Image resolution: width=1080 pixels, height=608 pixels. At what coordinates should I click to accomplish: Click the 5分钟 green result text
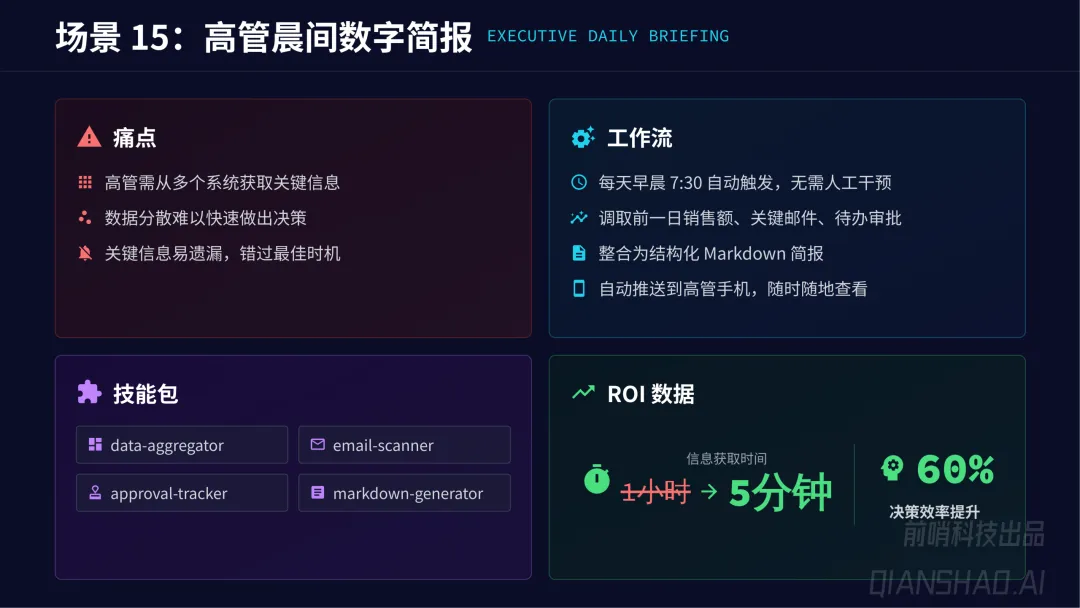780,492
